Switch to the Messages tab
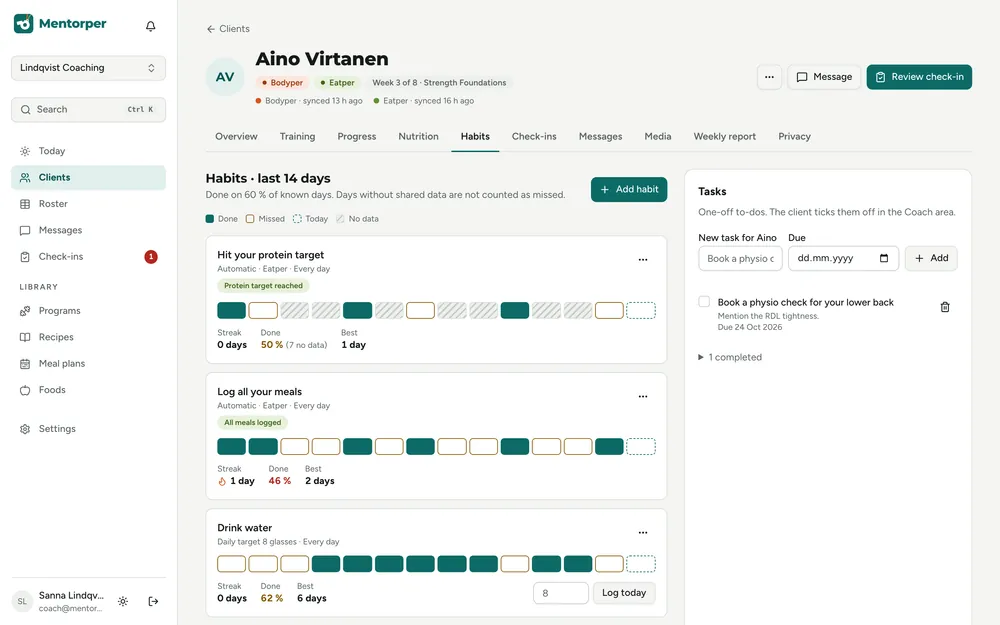This screenshot has height=625, width=1000. [x=600, y=136]
